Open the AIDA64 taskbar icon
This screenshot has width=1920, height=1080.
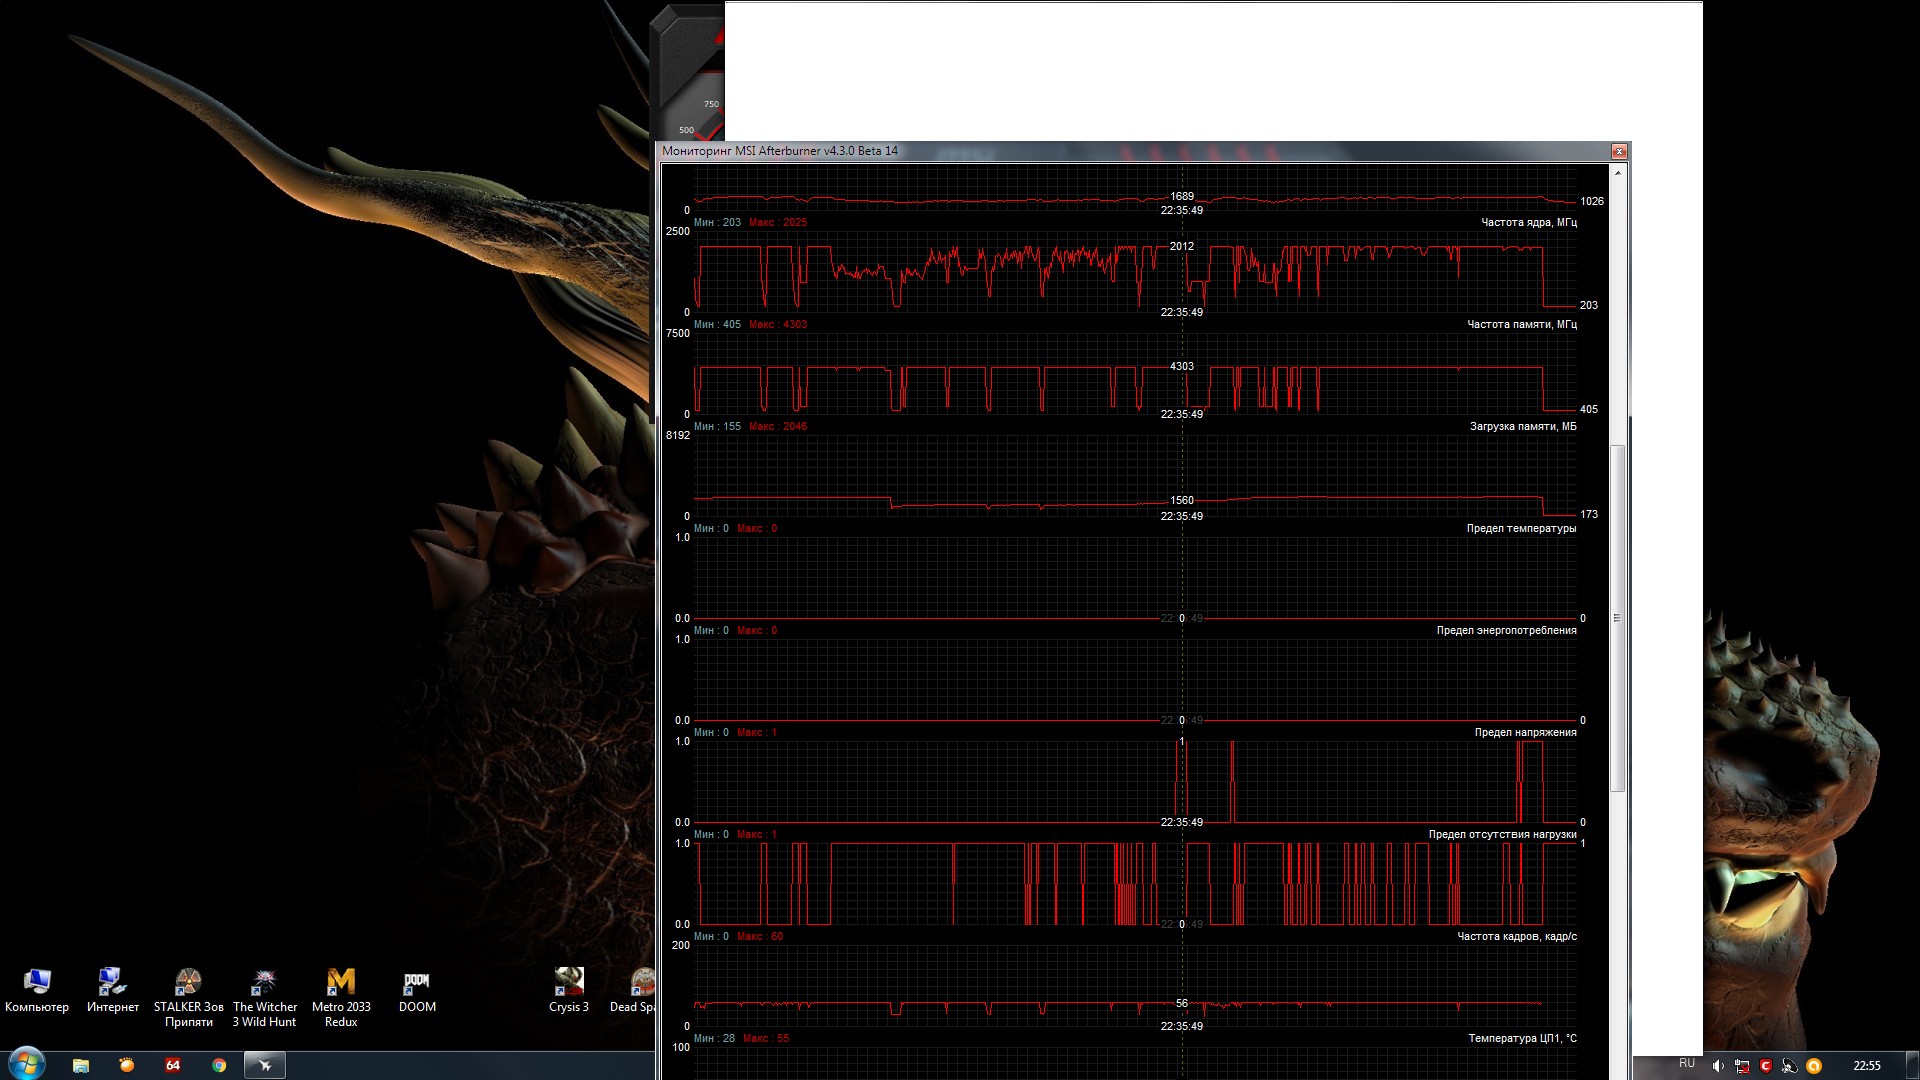[x=173, y=1065]
